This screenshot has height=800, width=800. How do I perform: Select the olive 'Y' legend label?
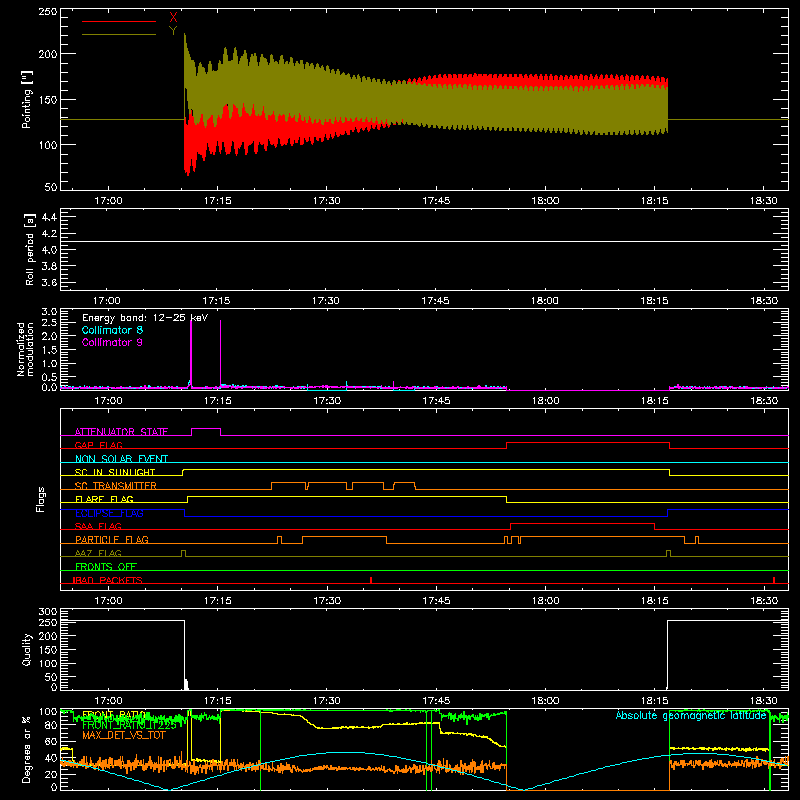pos(173,31)
